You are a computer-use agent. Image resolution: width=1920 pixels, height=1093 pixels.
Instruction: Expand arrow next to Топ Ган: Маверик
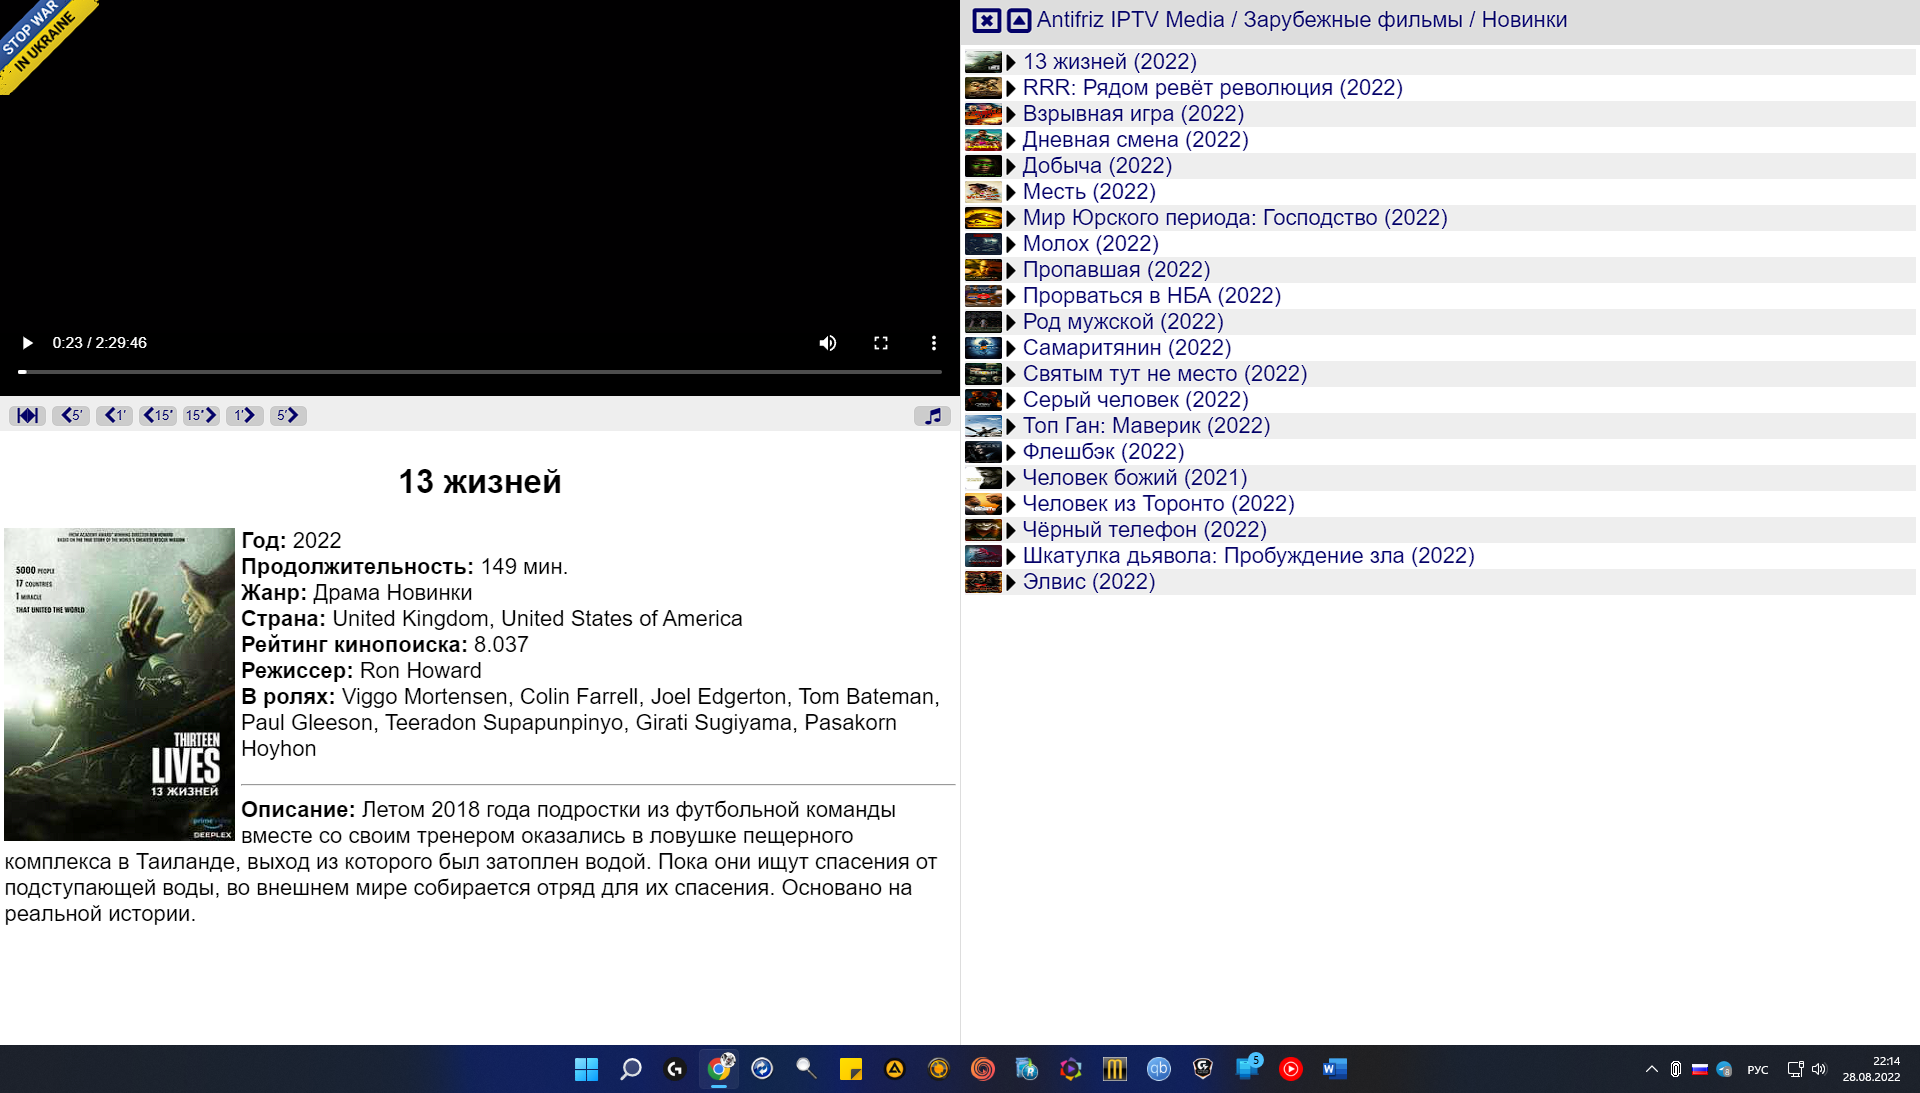point(1011,427)
